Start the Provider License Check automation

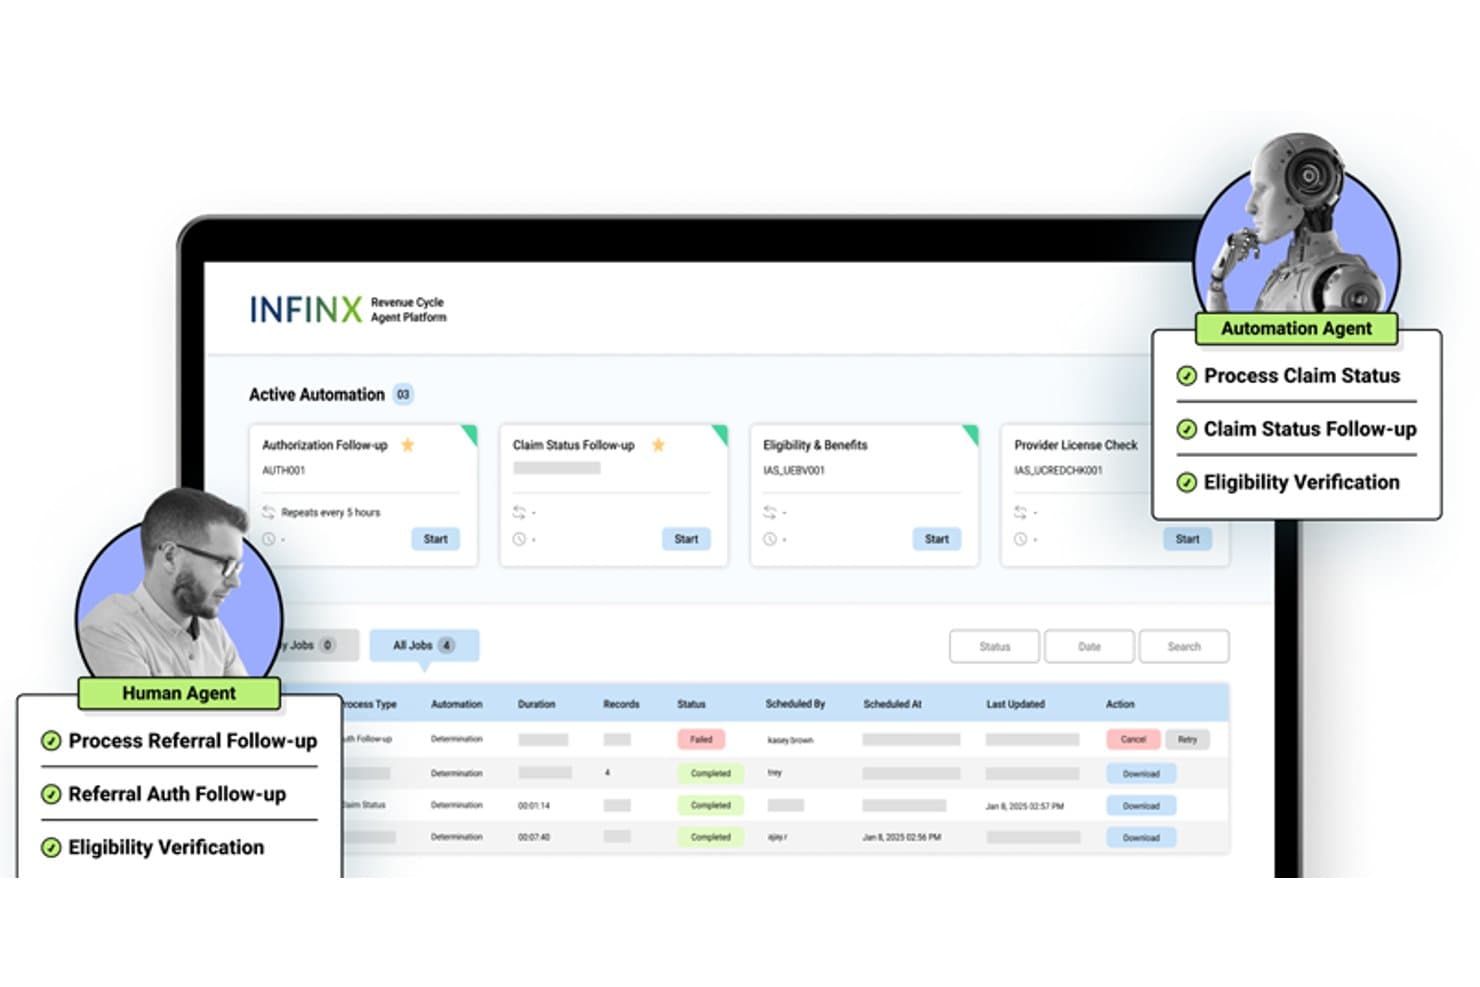coord(1187,539)
